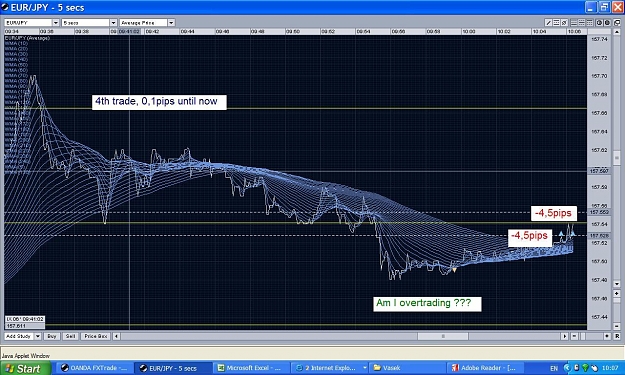Choose the middle dashed line style icon
The width and height of the screenshot is (625, 375).
click(582, 23)
